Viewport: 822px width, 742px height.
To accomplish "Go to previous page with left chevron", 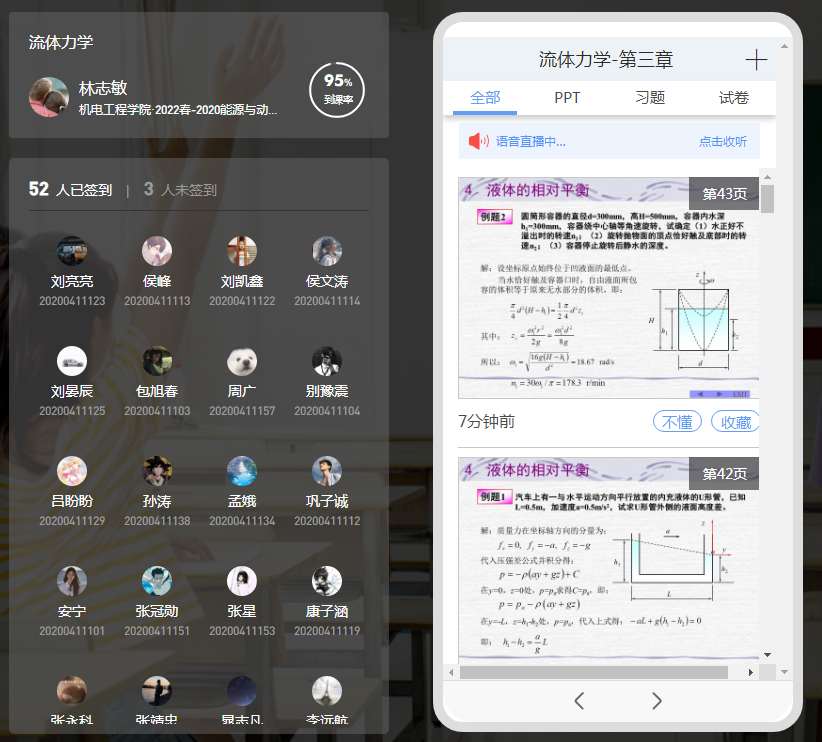I will [x=579, y=700].
